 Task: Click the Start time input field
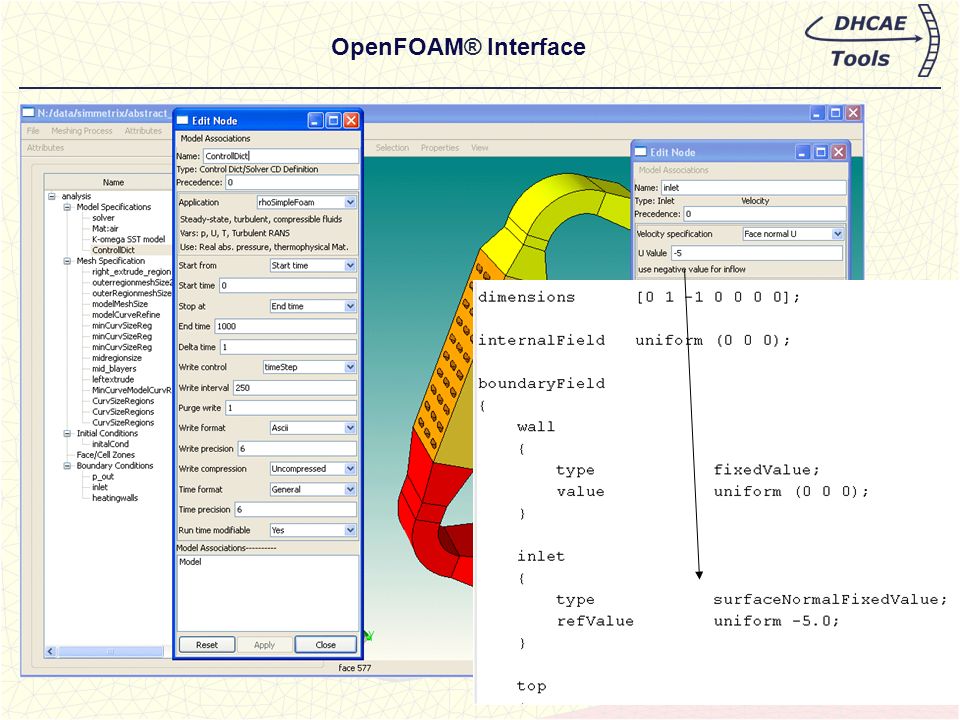click(288, 286)
